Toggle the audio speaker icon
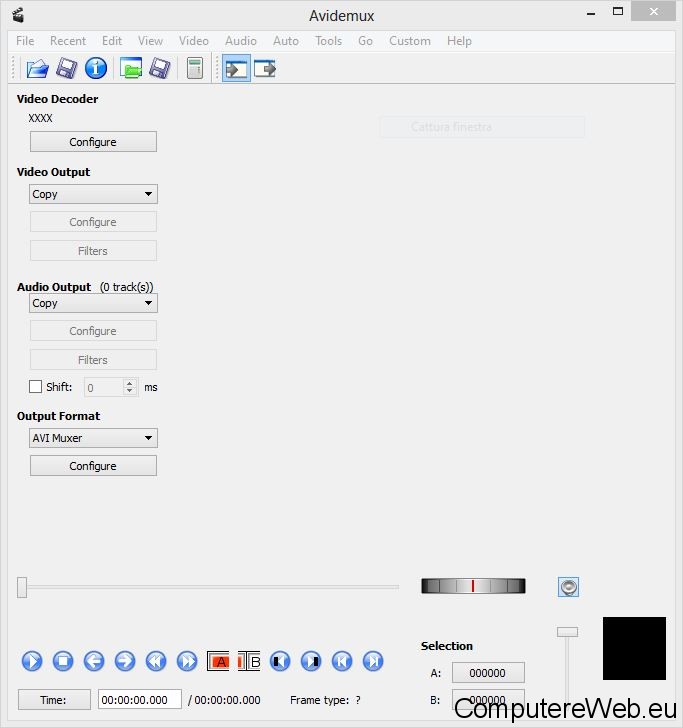This screenshot has height=728, width=683. click(x=568, y=587)
